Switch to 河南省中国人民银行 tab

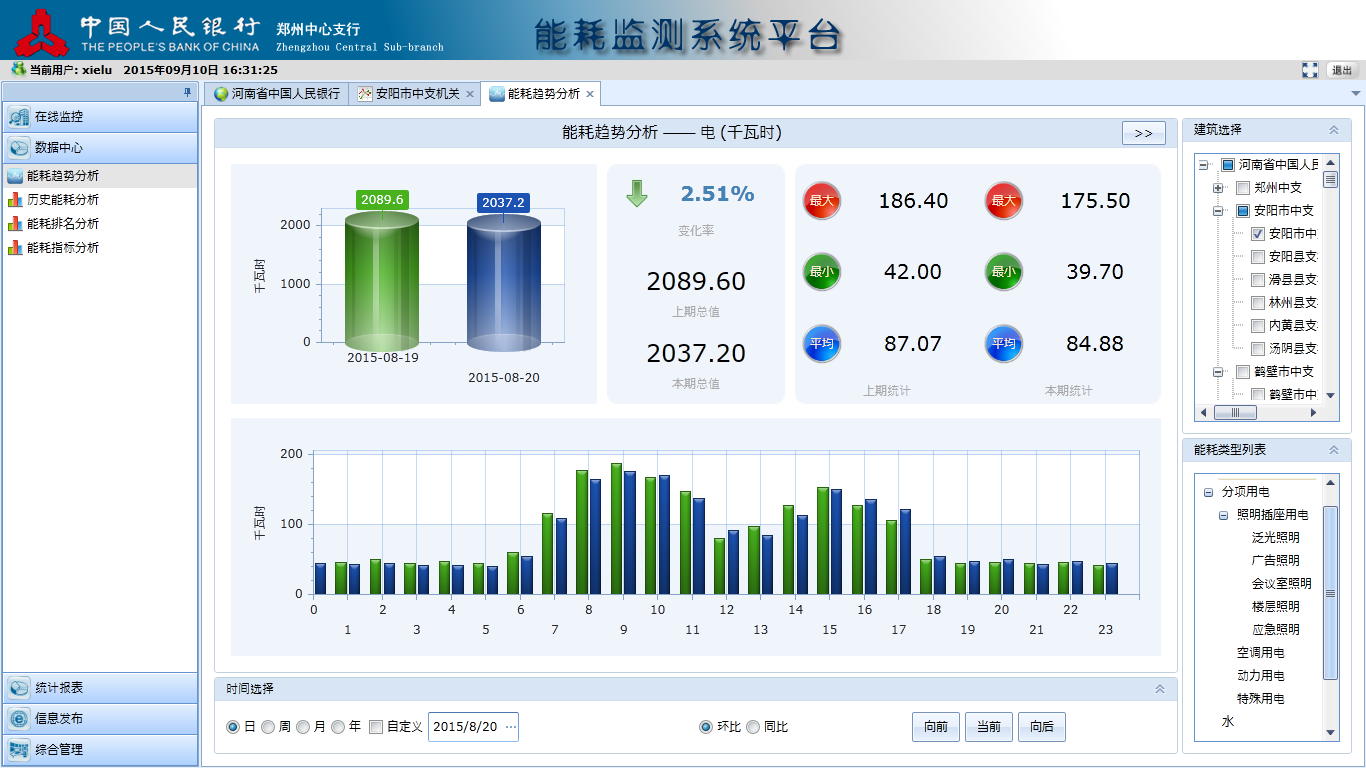277,94
